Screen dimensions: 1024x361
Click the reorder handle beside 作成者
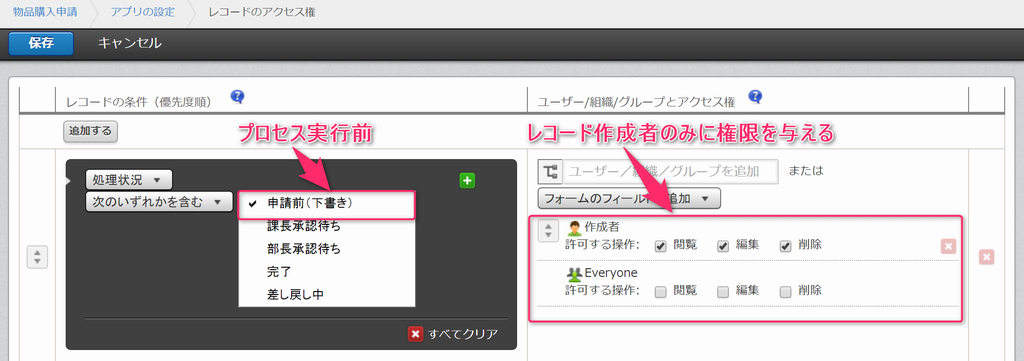(x=549, y=230)
